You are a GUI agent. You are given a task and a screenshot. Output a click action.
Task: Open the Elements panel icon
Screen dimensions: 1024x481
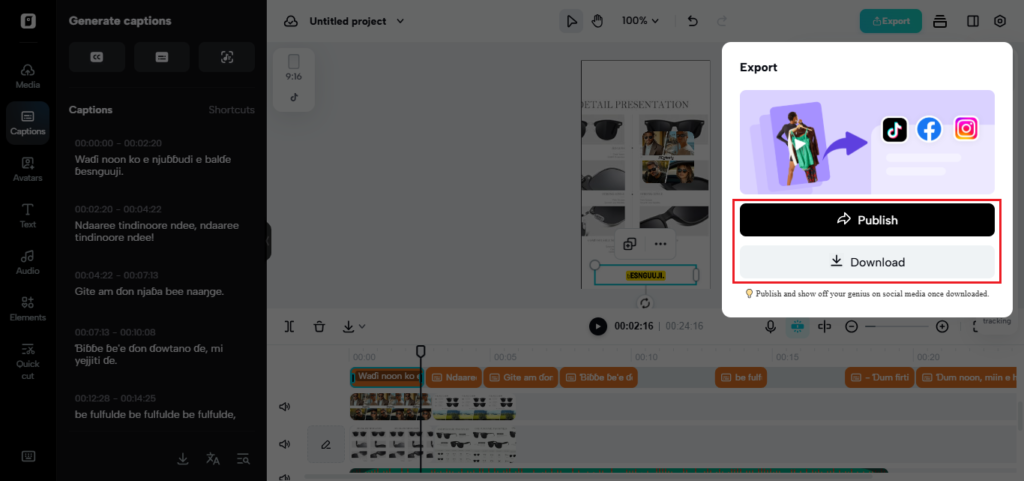pyautogui.click(x=28, y=308)
